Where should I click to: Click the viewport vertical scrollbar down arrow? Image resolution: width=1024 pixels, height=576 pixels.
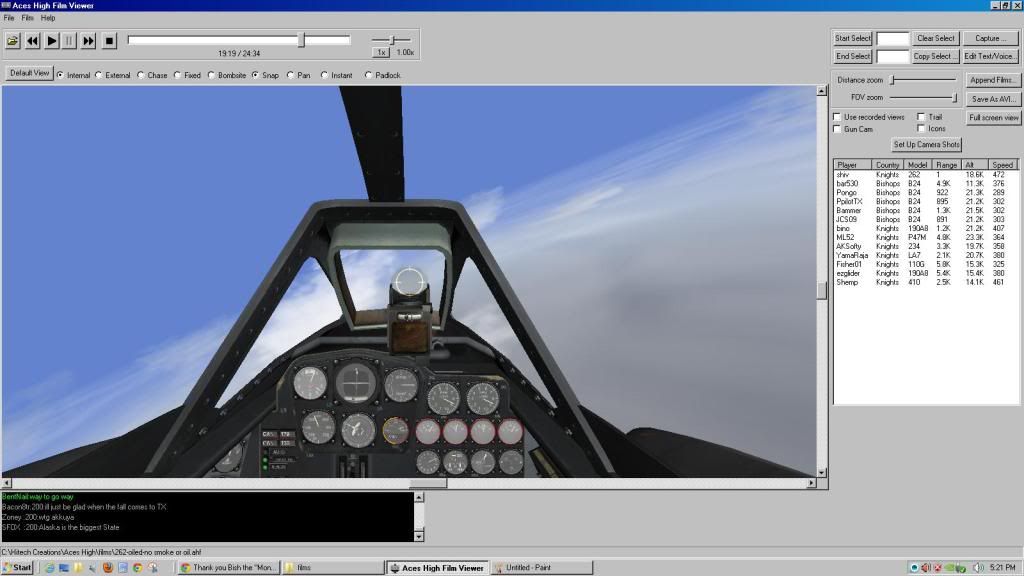(x=822, y=472)
